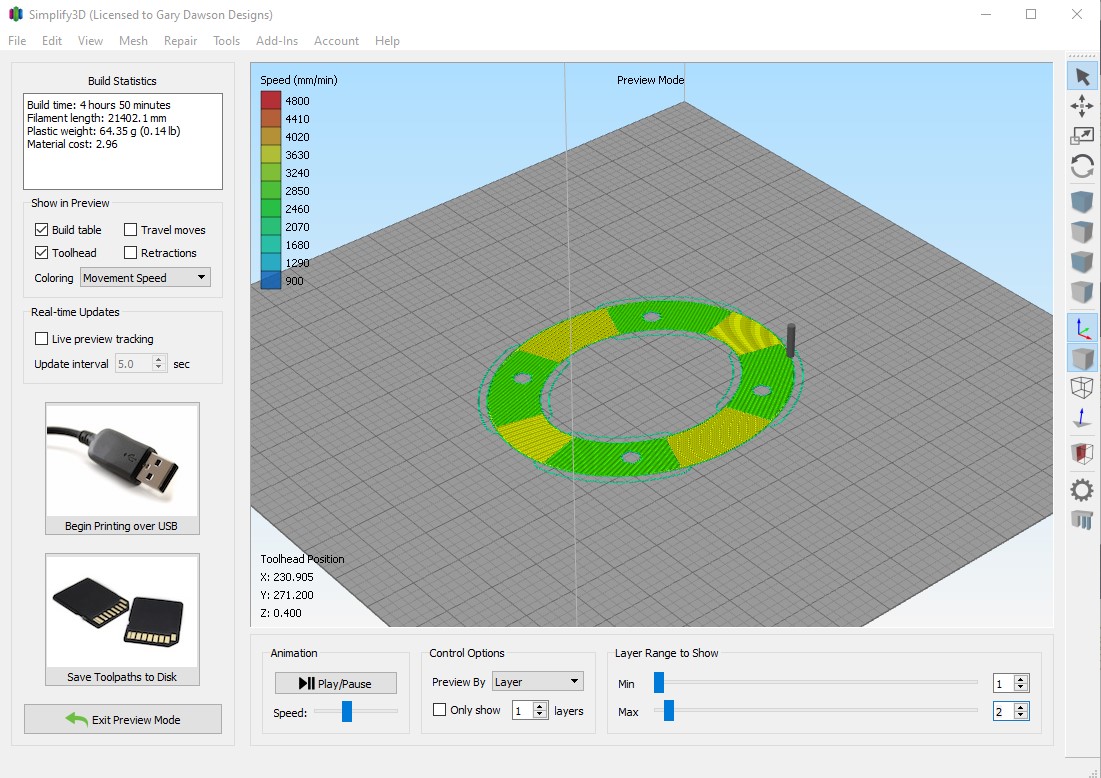Click 'Build time: 4 hours 50 minutes' text

pyautogui.click(x=98, y=105)
